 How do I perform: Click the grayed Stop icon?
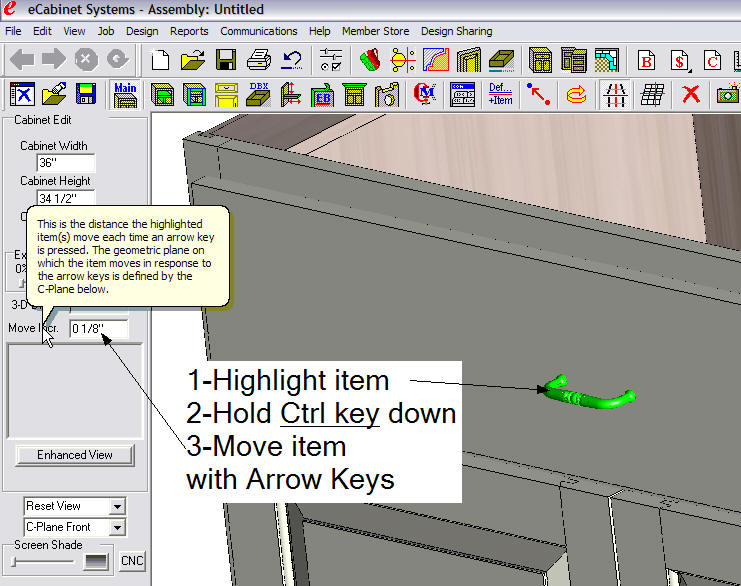click(x=86, y=60)
